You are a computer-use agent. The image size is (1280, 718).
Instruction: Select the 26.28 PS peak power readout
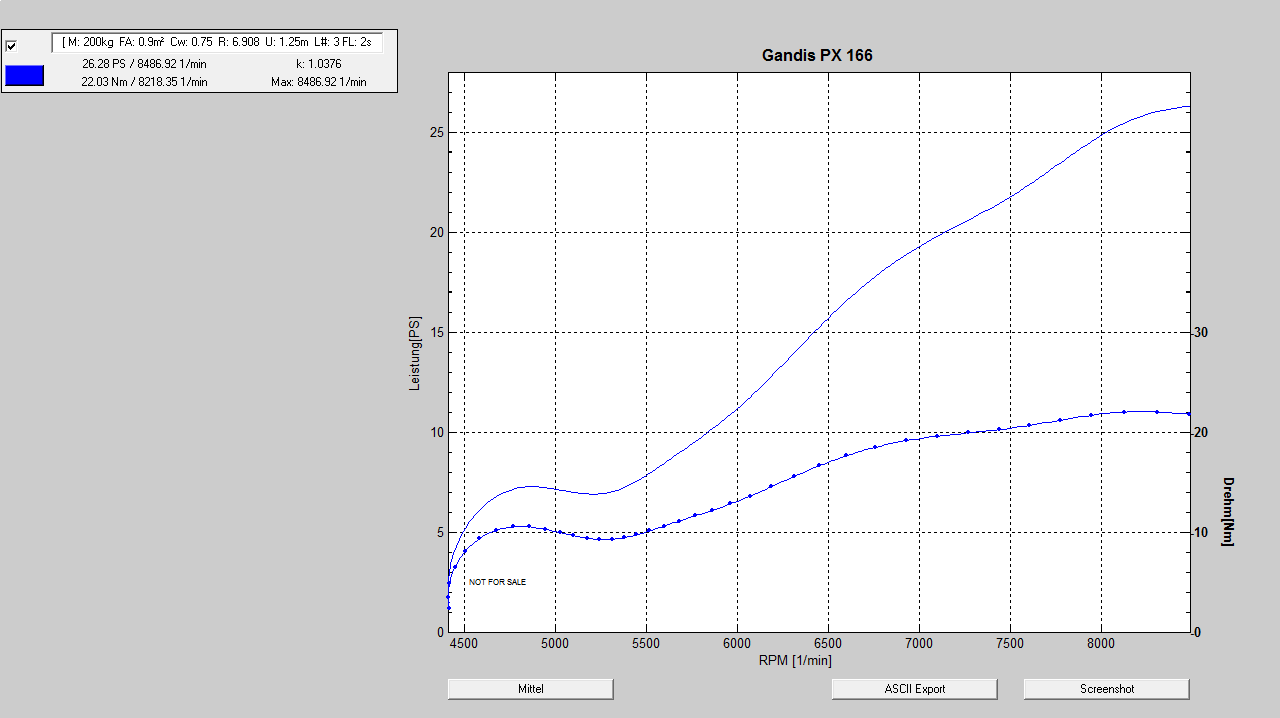(144, 64)
